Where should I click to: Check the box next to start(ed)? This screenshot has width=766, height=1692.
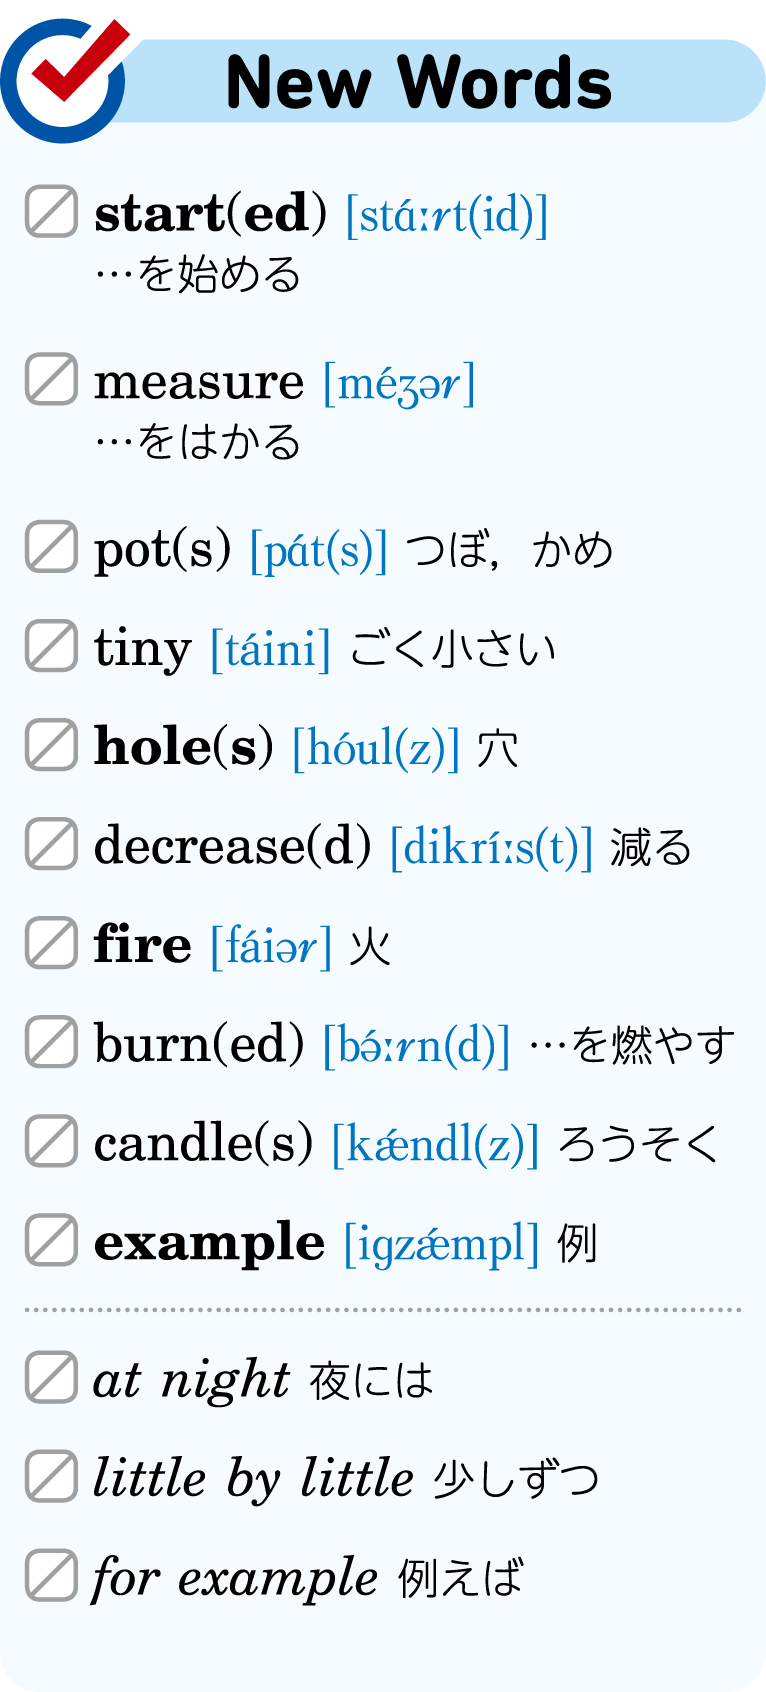(51, 211)
